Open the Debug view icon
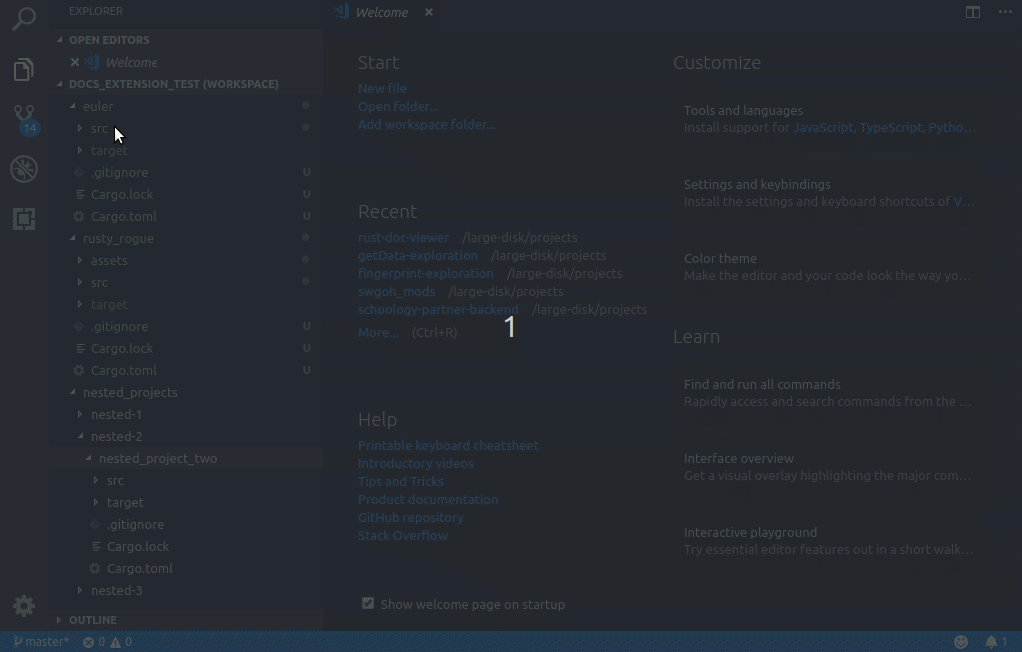The height and width of the screenshot is (652, 1022). point(24,170)
